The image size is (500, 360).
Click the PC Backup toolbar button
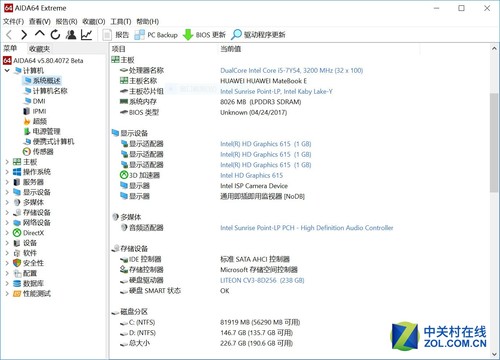pos(156,35)
